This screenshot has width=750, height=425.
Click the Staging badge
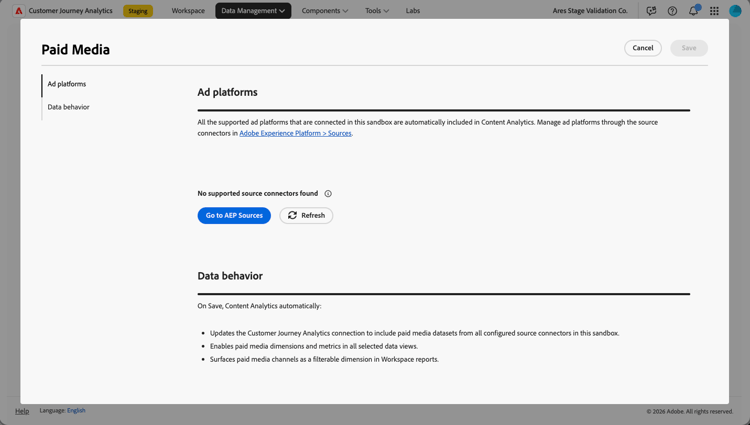138,11
